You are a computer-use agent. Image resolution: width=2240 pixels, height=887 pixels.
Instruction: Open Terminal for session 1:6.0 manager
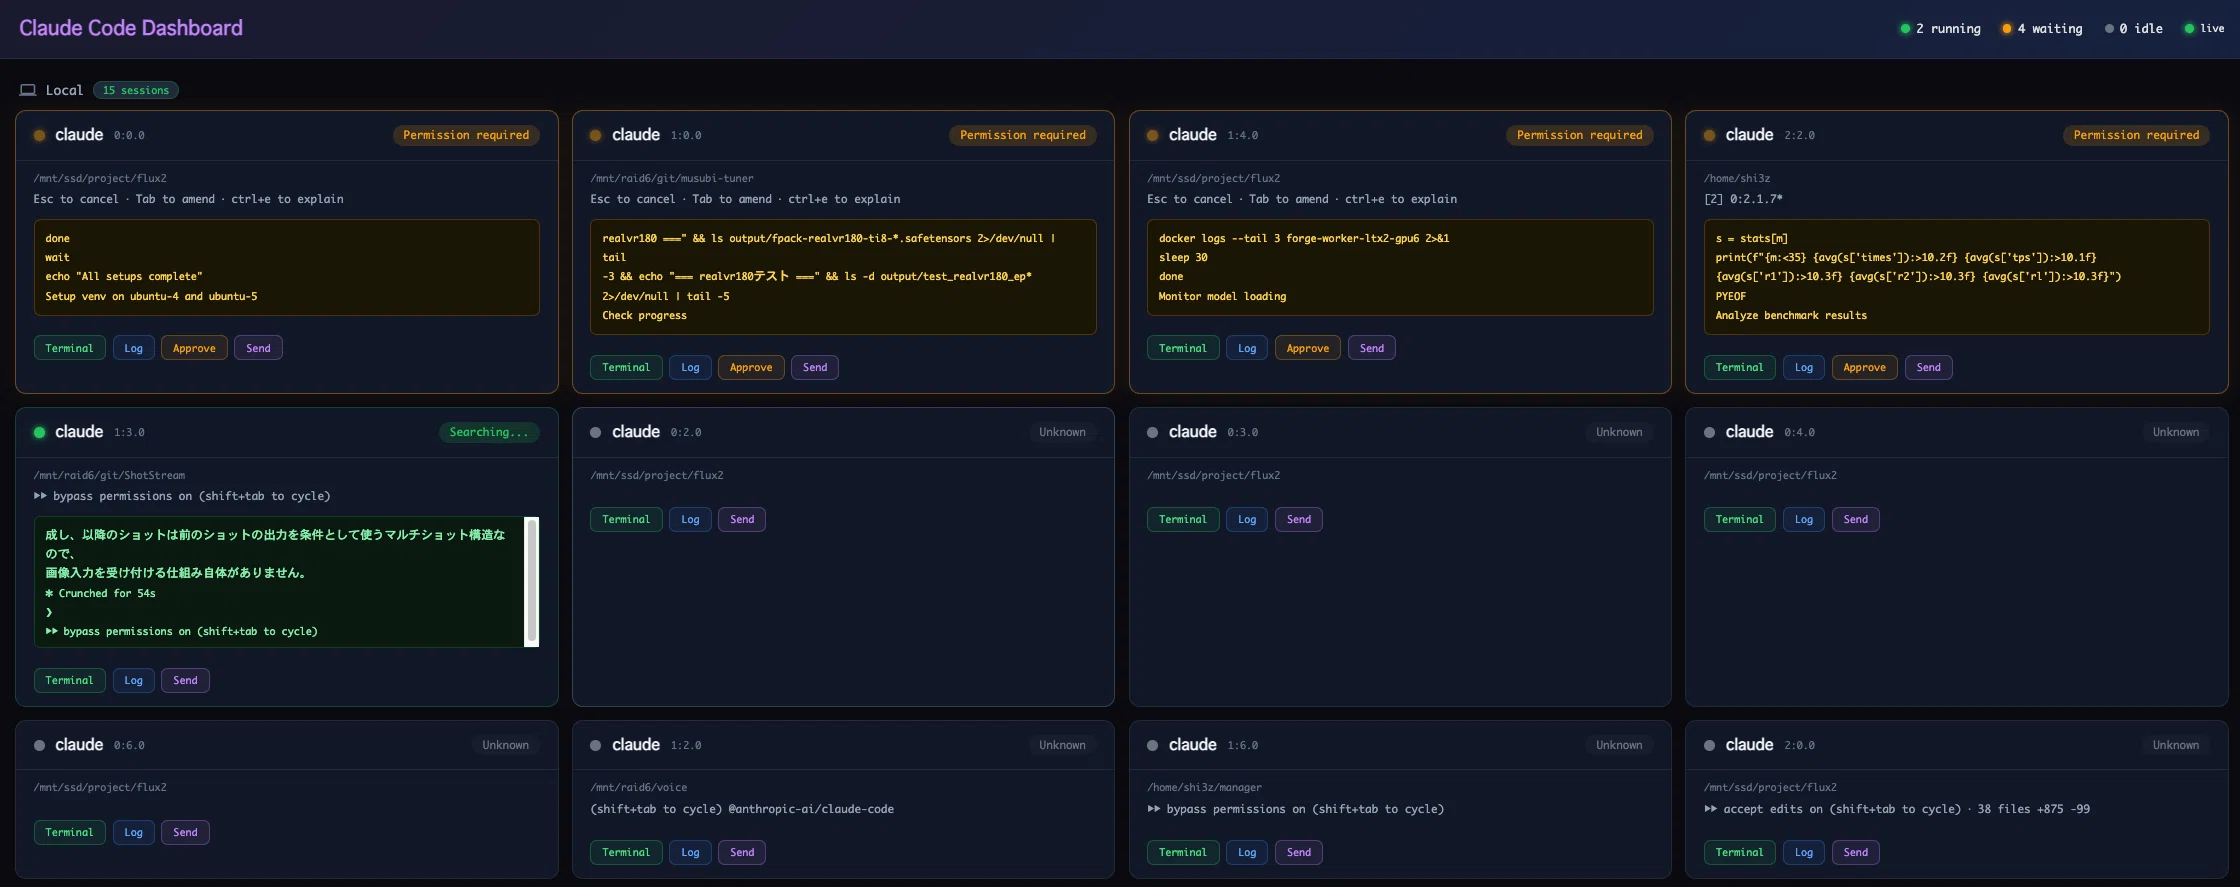pyautogui.click(x=1182, y=852)
